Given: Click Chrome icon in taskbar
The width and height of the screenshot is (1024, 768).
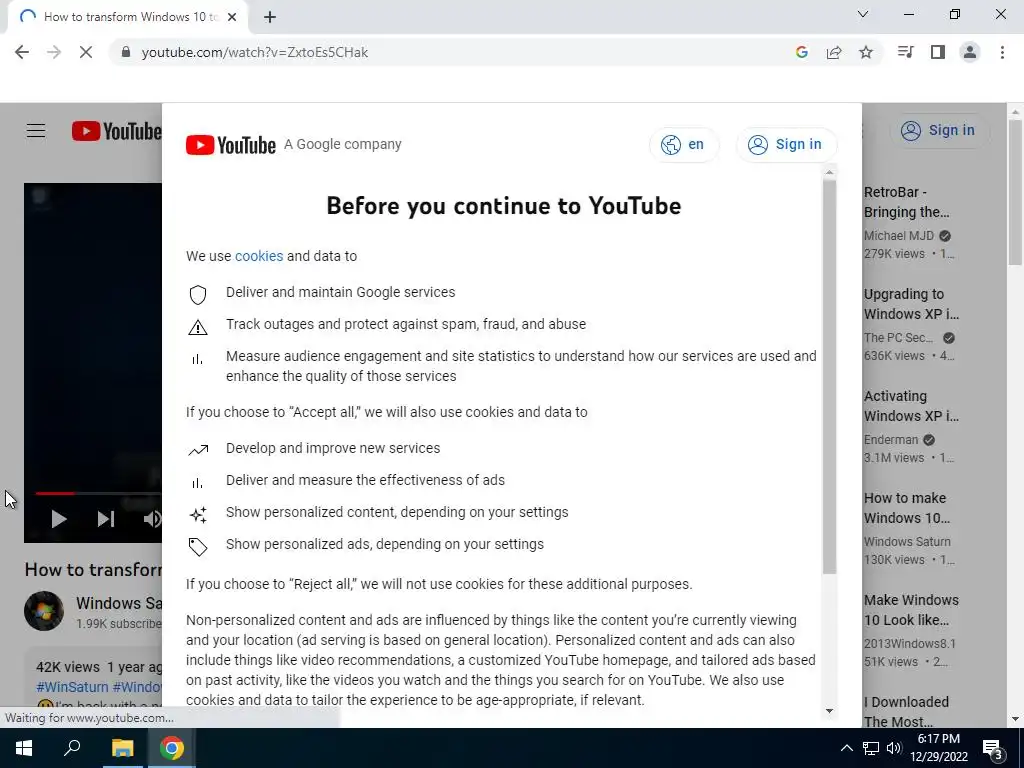Looking at the screenshot, I should tap(171, 748).
